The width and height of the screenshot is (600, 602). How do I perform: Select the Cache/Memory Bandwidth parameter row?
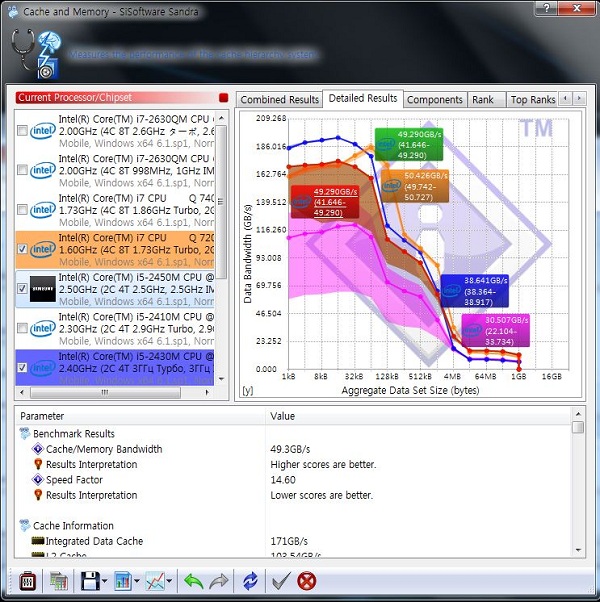click(x=294, y=449)
